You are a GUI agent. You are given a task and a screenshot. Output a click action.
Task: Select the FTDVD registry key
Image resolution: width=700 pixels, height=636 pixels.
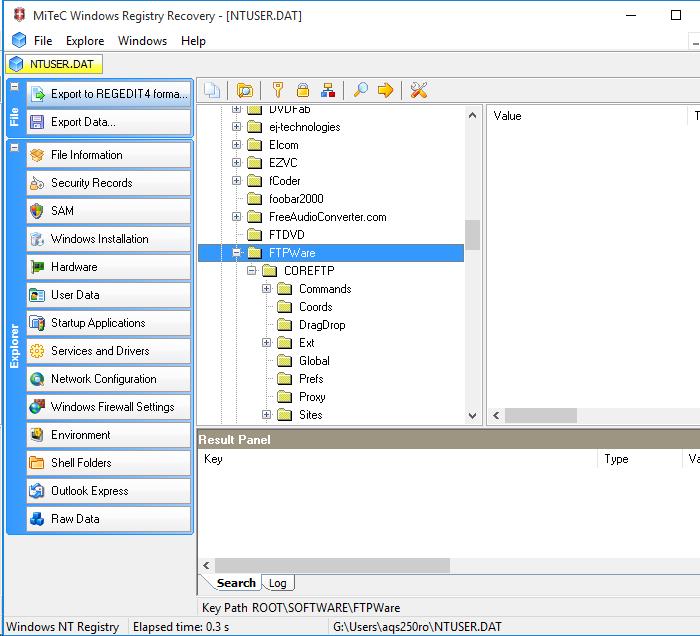tap(287, 234)
